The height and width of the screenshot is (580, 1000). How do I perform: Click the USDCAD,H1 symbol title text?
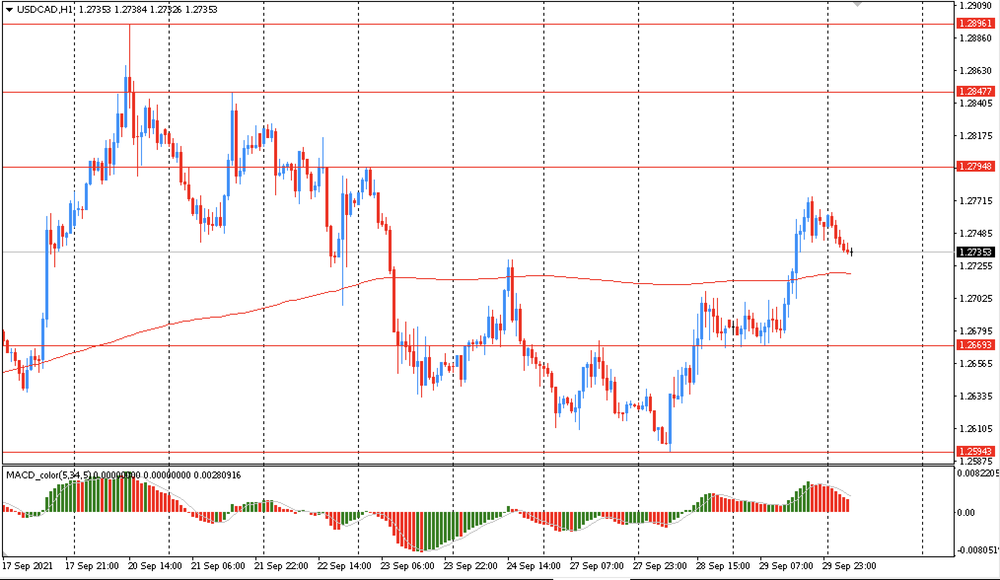click(x=45, y=8)
